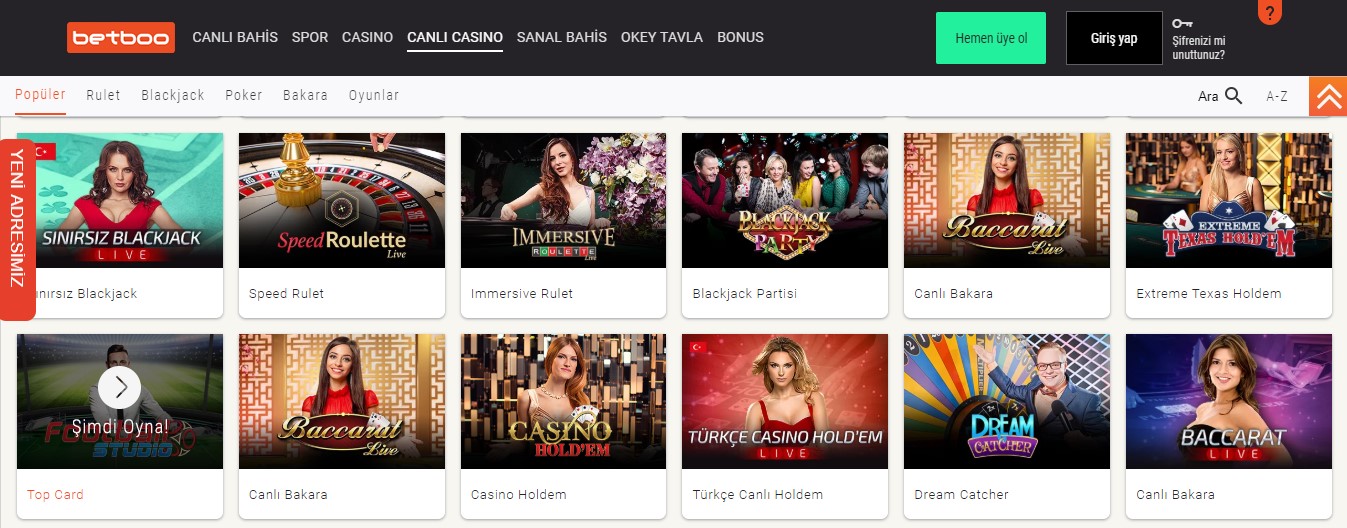Open the Dream Catcher game thumbnail
The height and width of the screenshot is (528, 1347).
(x=1007, y=401)
